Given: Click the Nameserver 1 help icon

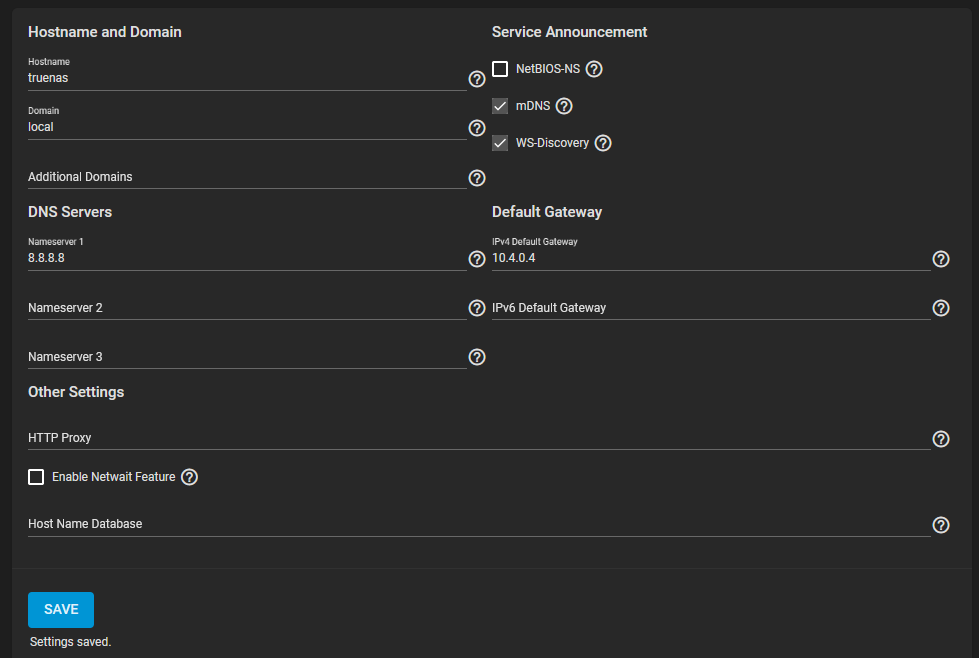Looking at the screenshot, I should [477, 259].
